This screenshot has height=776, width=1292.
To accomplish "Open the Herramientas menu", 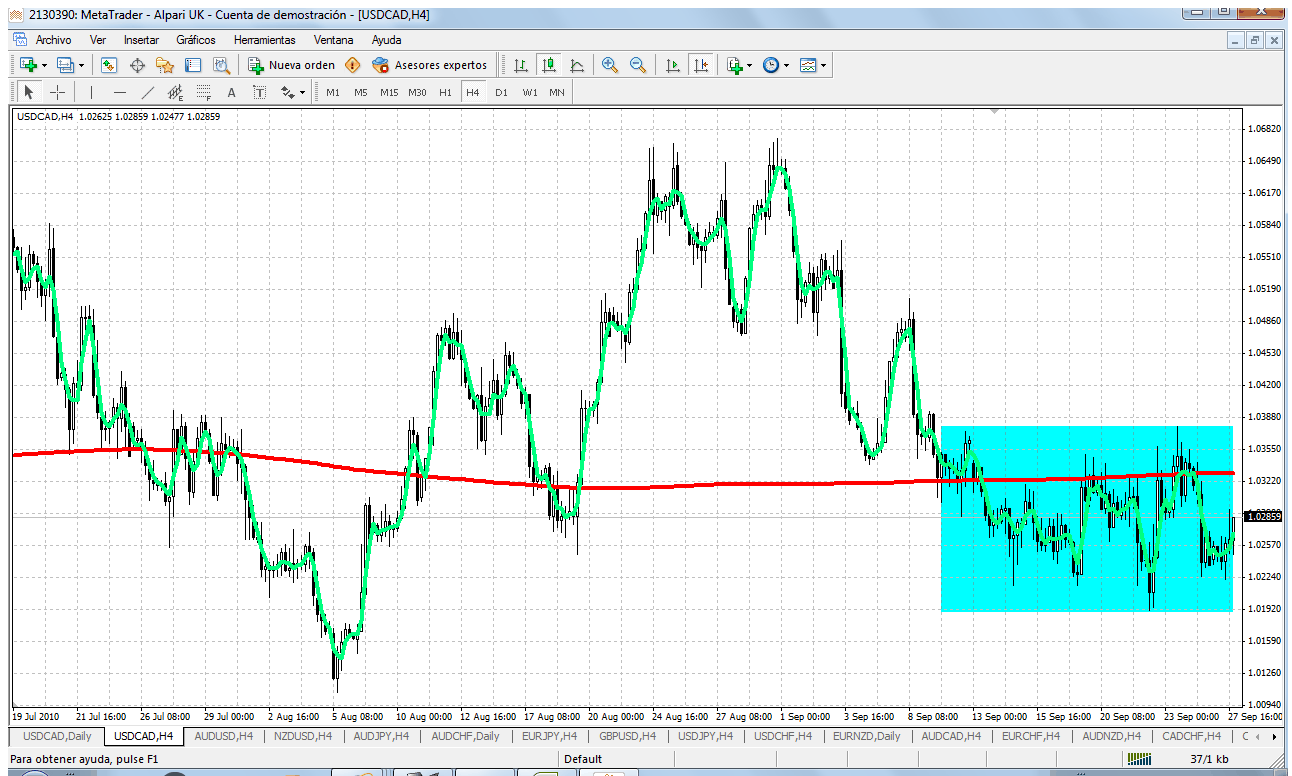I will pos(264,40).
